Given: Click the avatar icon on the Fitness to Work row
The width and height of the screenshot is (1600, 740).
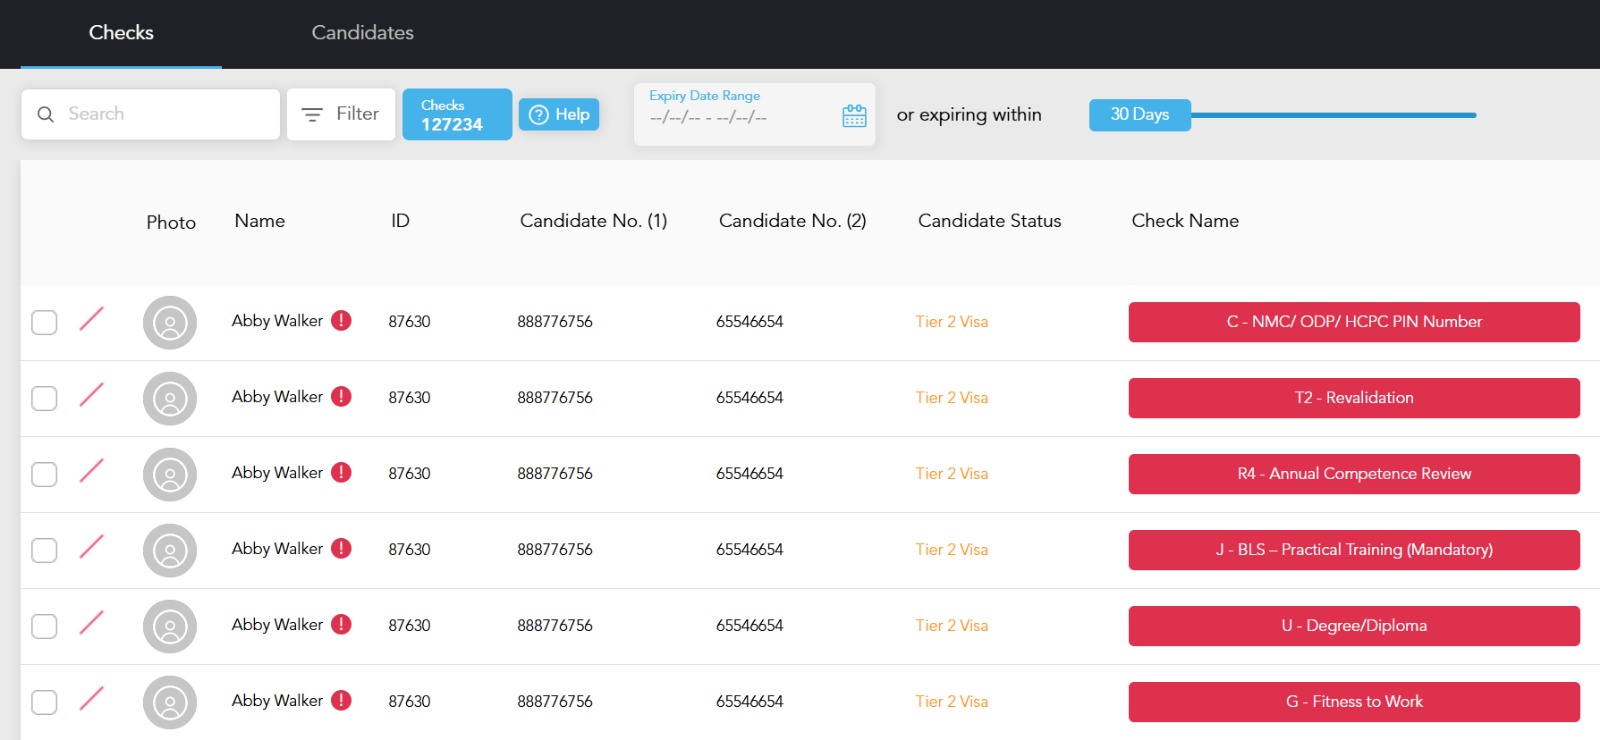Looking at the screenshot, I should pyautogui.click(x=170, y=702).
